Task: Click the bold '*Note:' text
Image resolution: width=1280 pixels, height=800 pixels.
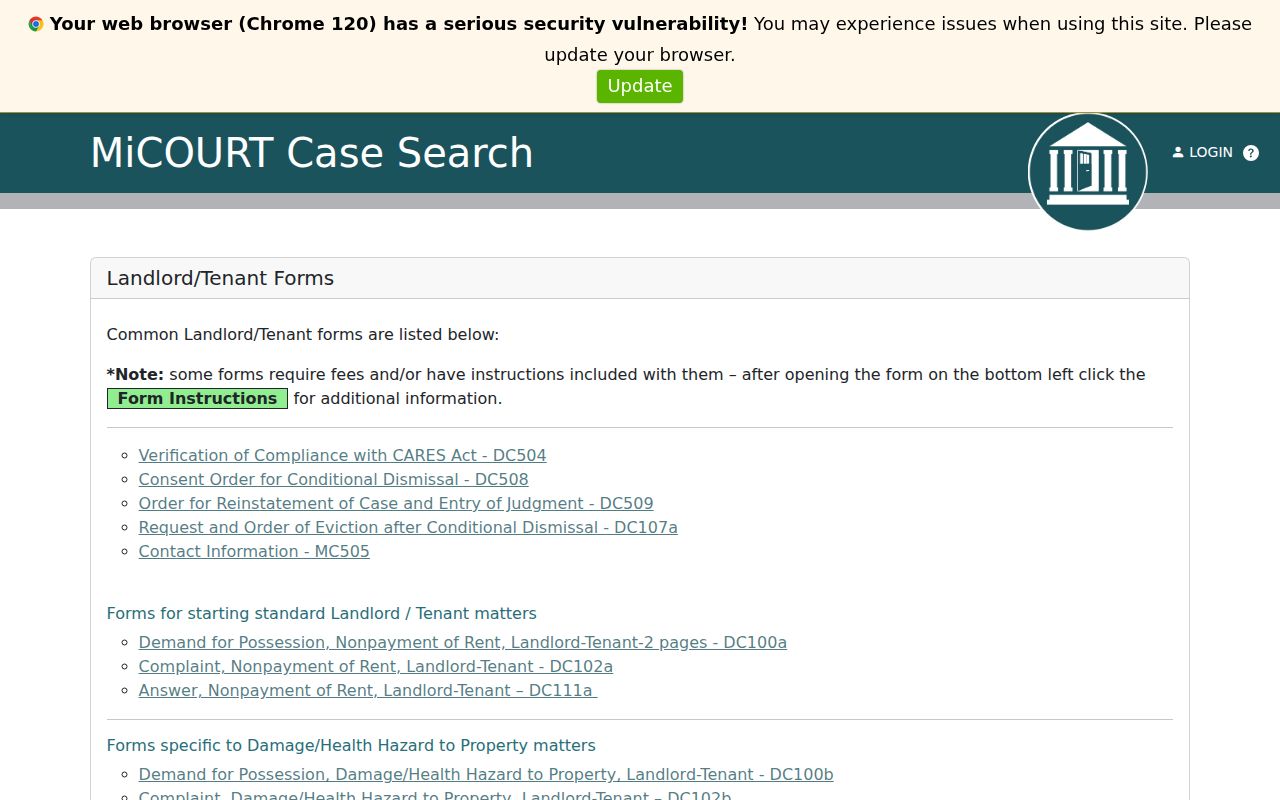Action: [135, 374]
